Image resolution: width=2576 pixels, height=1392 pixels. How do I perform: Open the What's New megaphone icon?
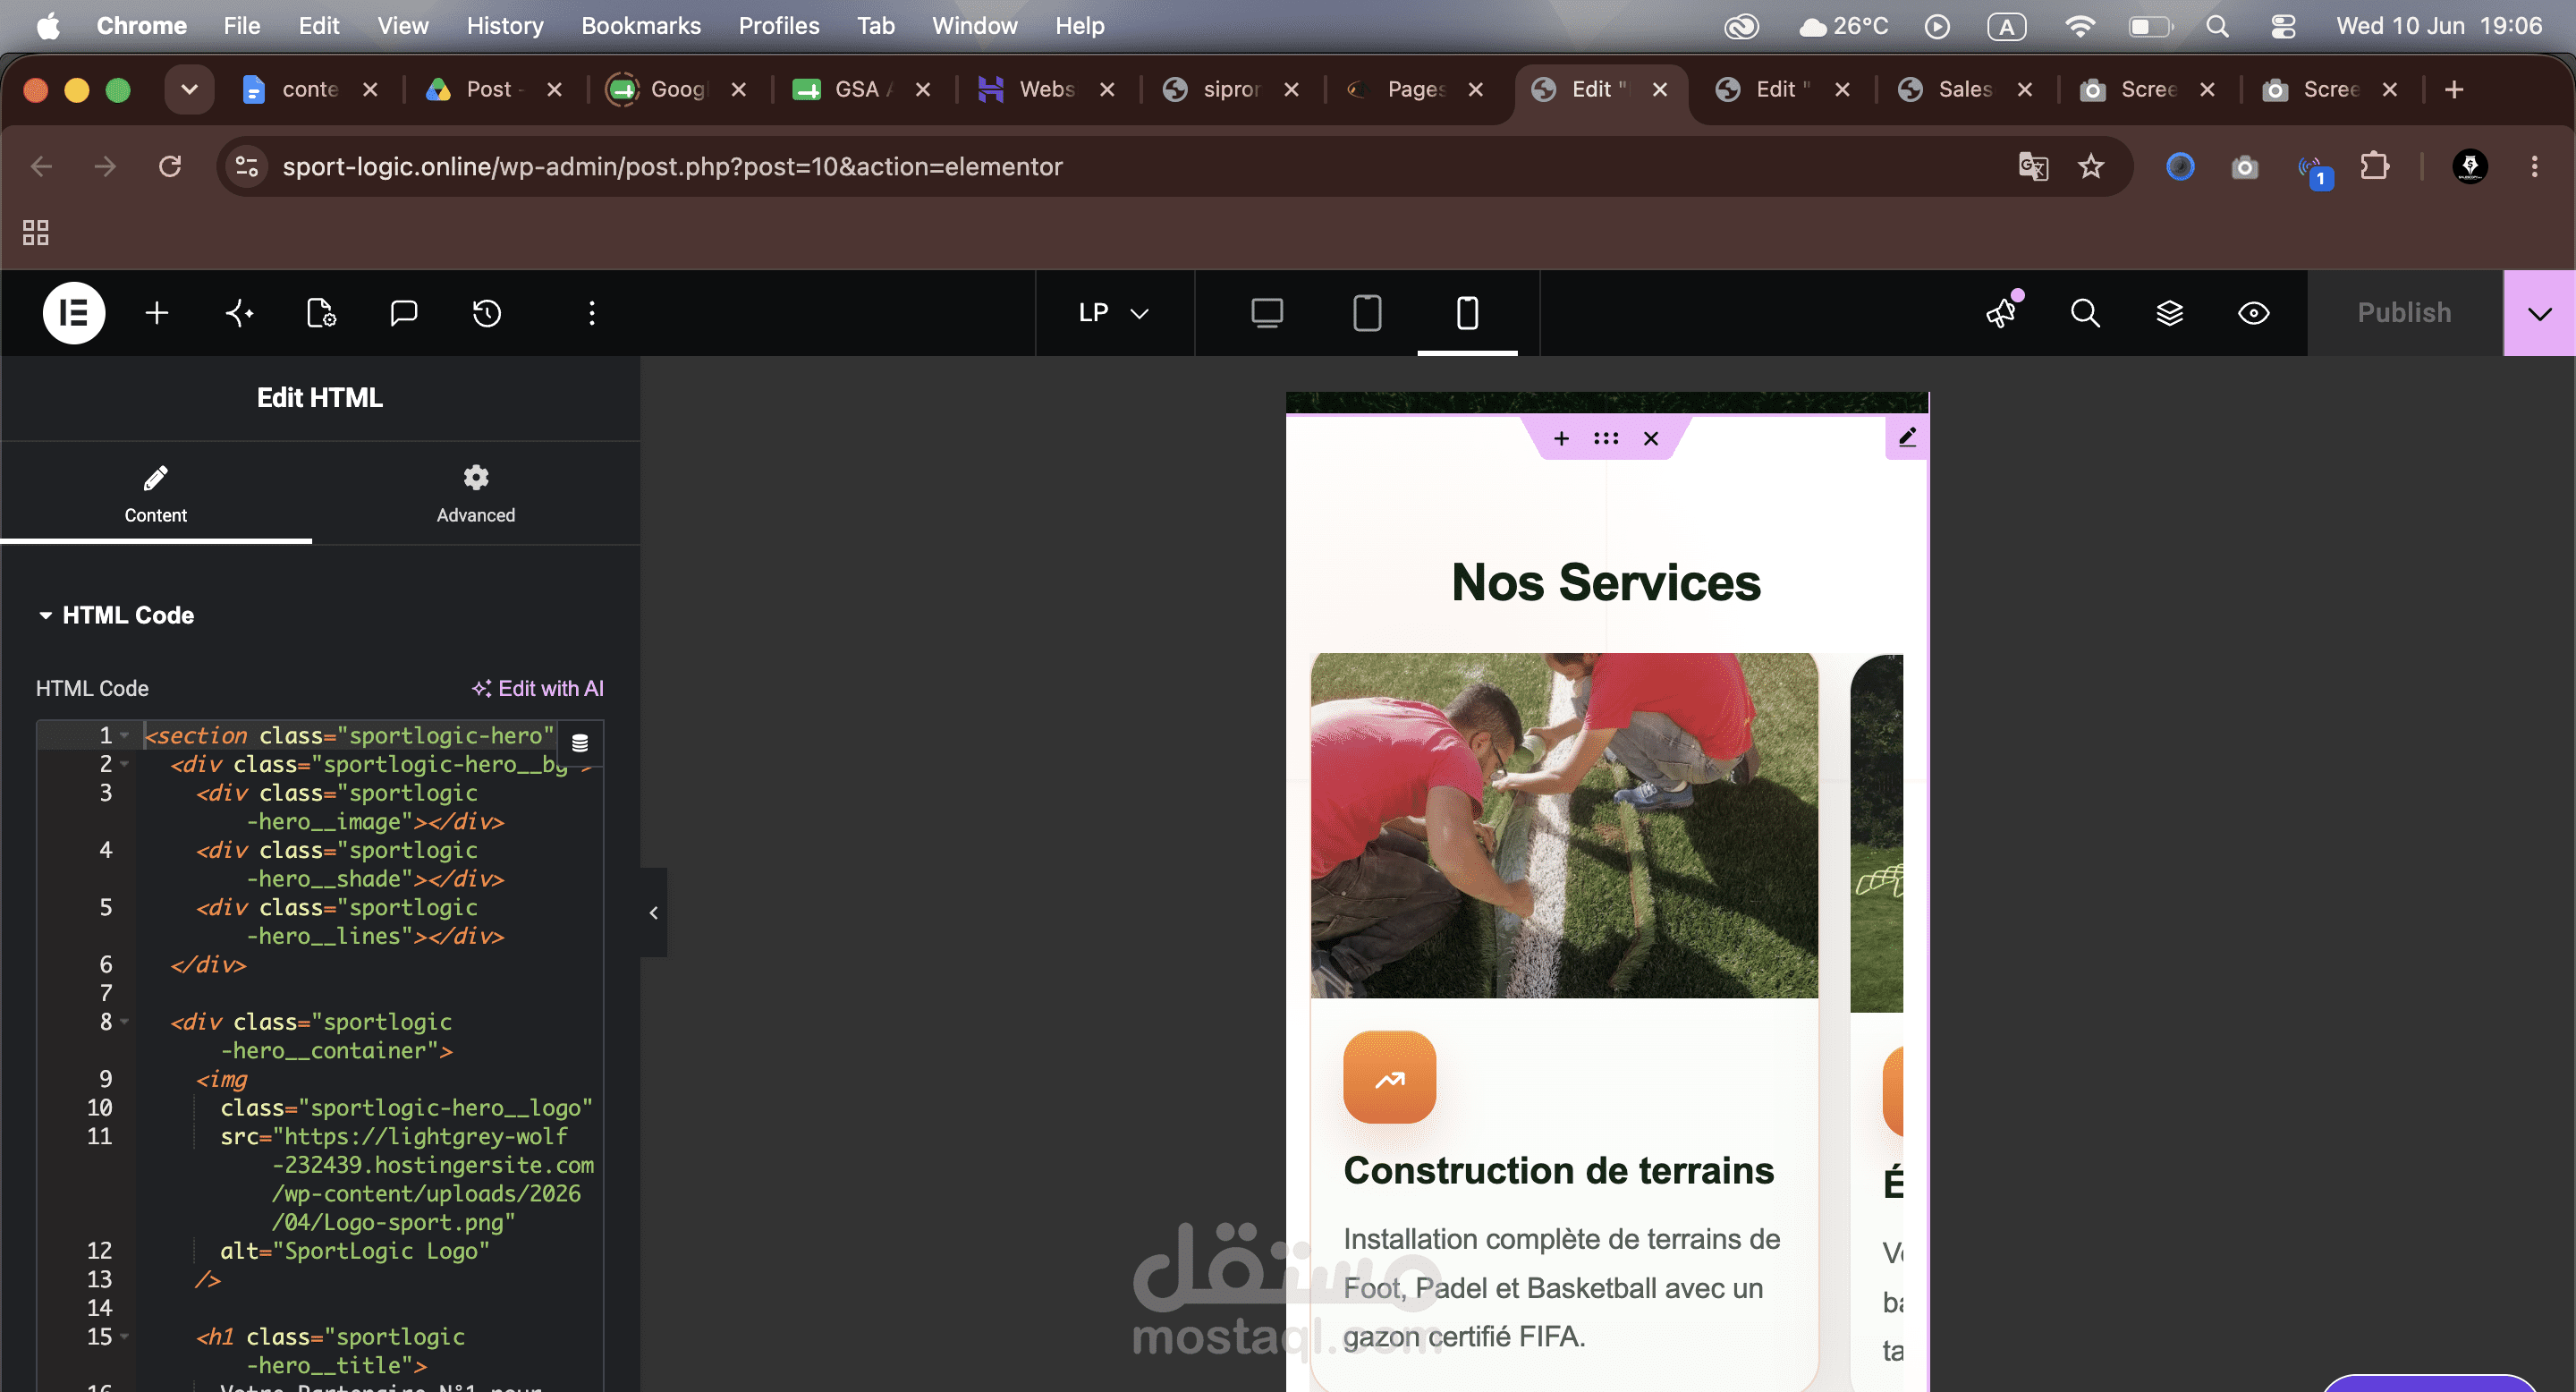pos(2003,313)
